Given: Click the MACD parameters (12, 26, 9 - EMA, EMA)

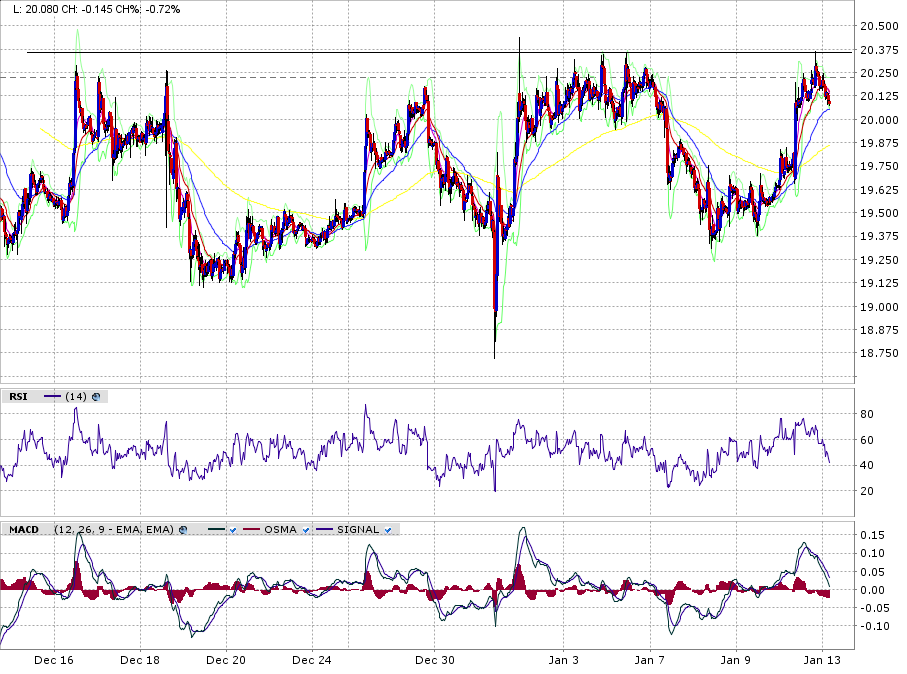Looking at the screenshot, I should point(114,530).
